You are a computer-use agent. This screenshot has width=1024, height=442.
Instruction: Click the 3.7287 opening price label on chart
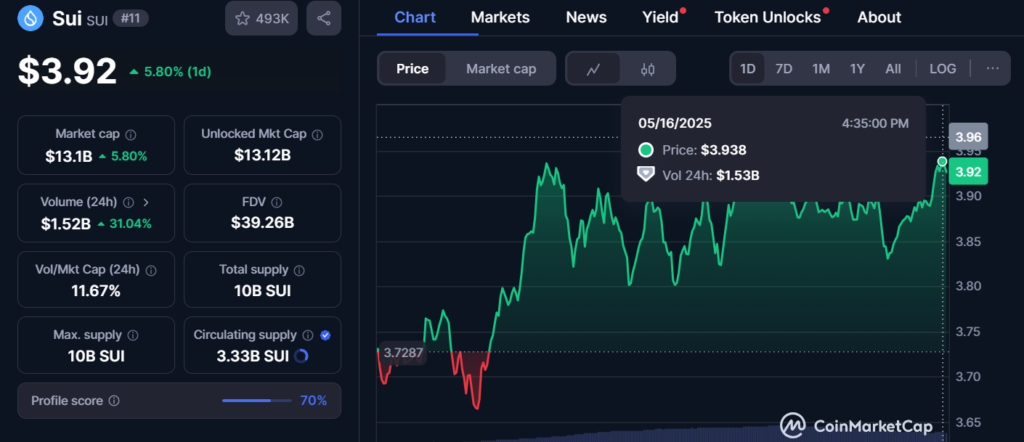tap(403, 353)
